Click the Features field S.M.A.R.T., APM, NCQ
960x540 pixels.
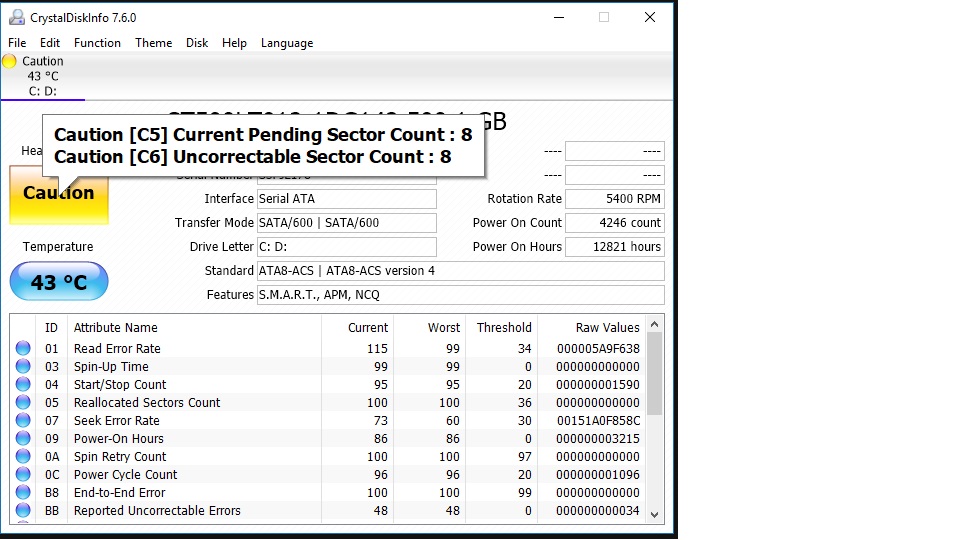[x=460, y=294]
